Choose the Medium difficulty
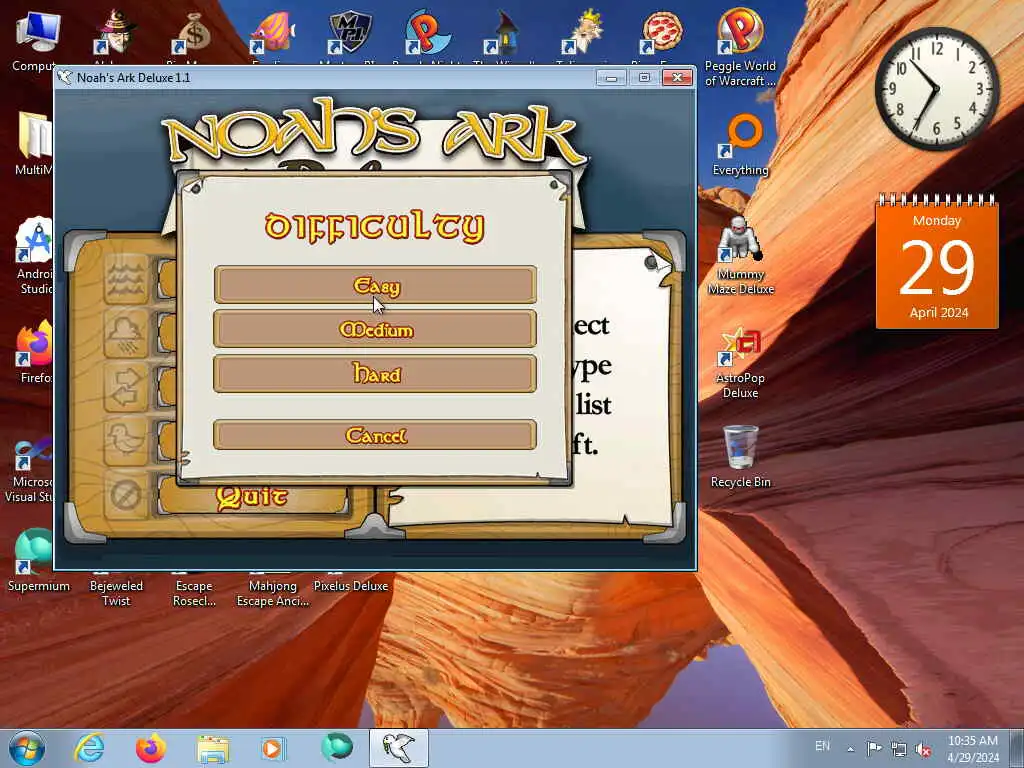The width and height of the screenshot is (1024, 768). click(376, 329)
